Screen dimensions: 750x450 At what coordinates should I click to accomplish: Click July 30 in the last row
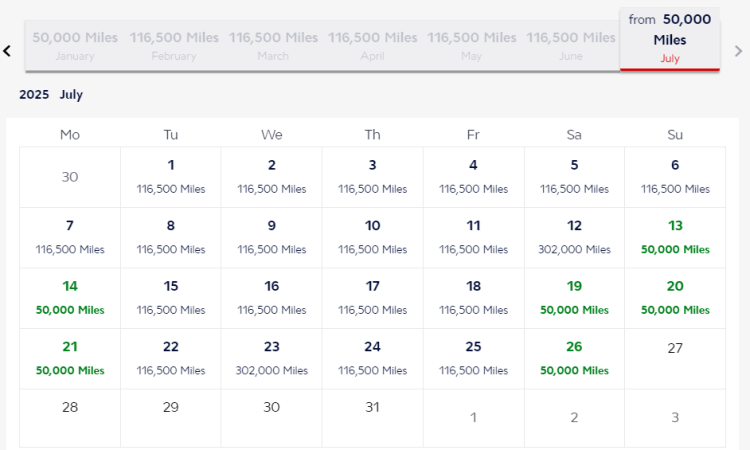tap(272, 418)
